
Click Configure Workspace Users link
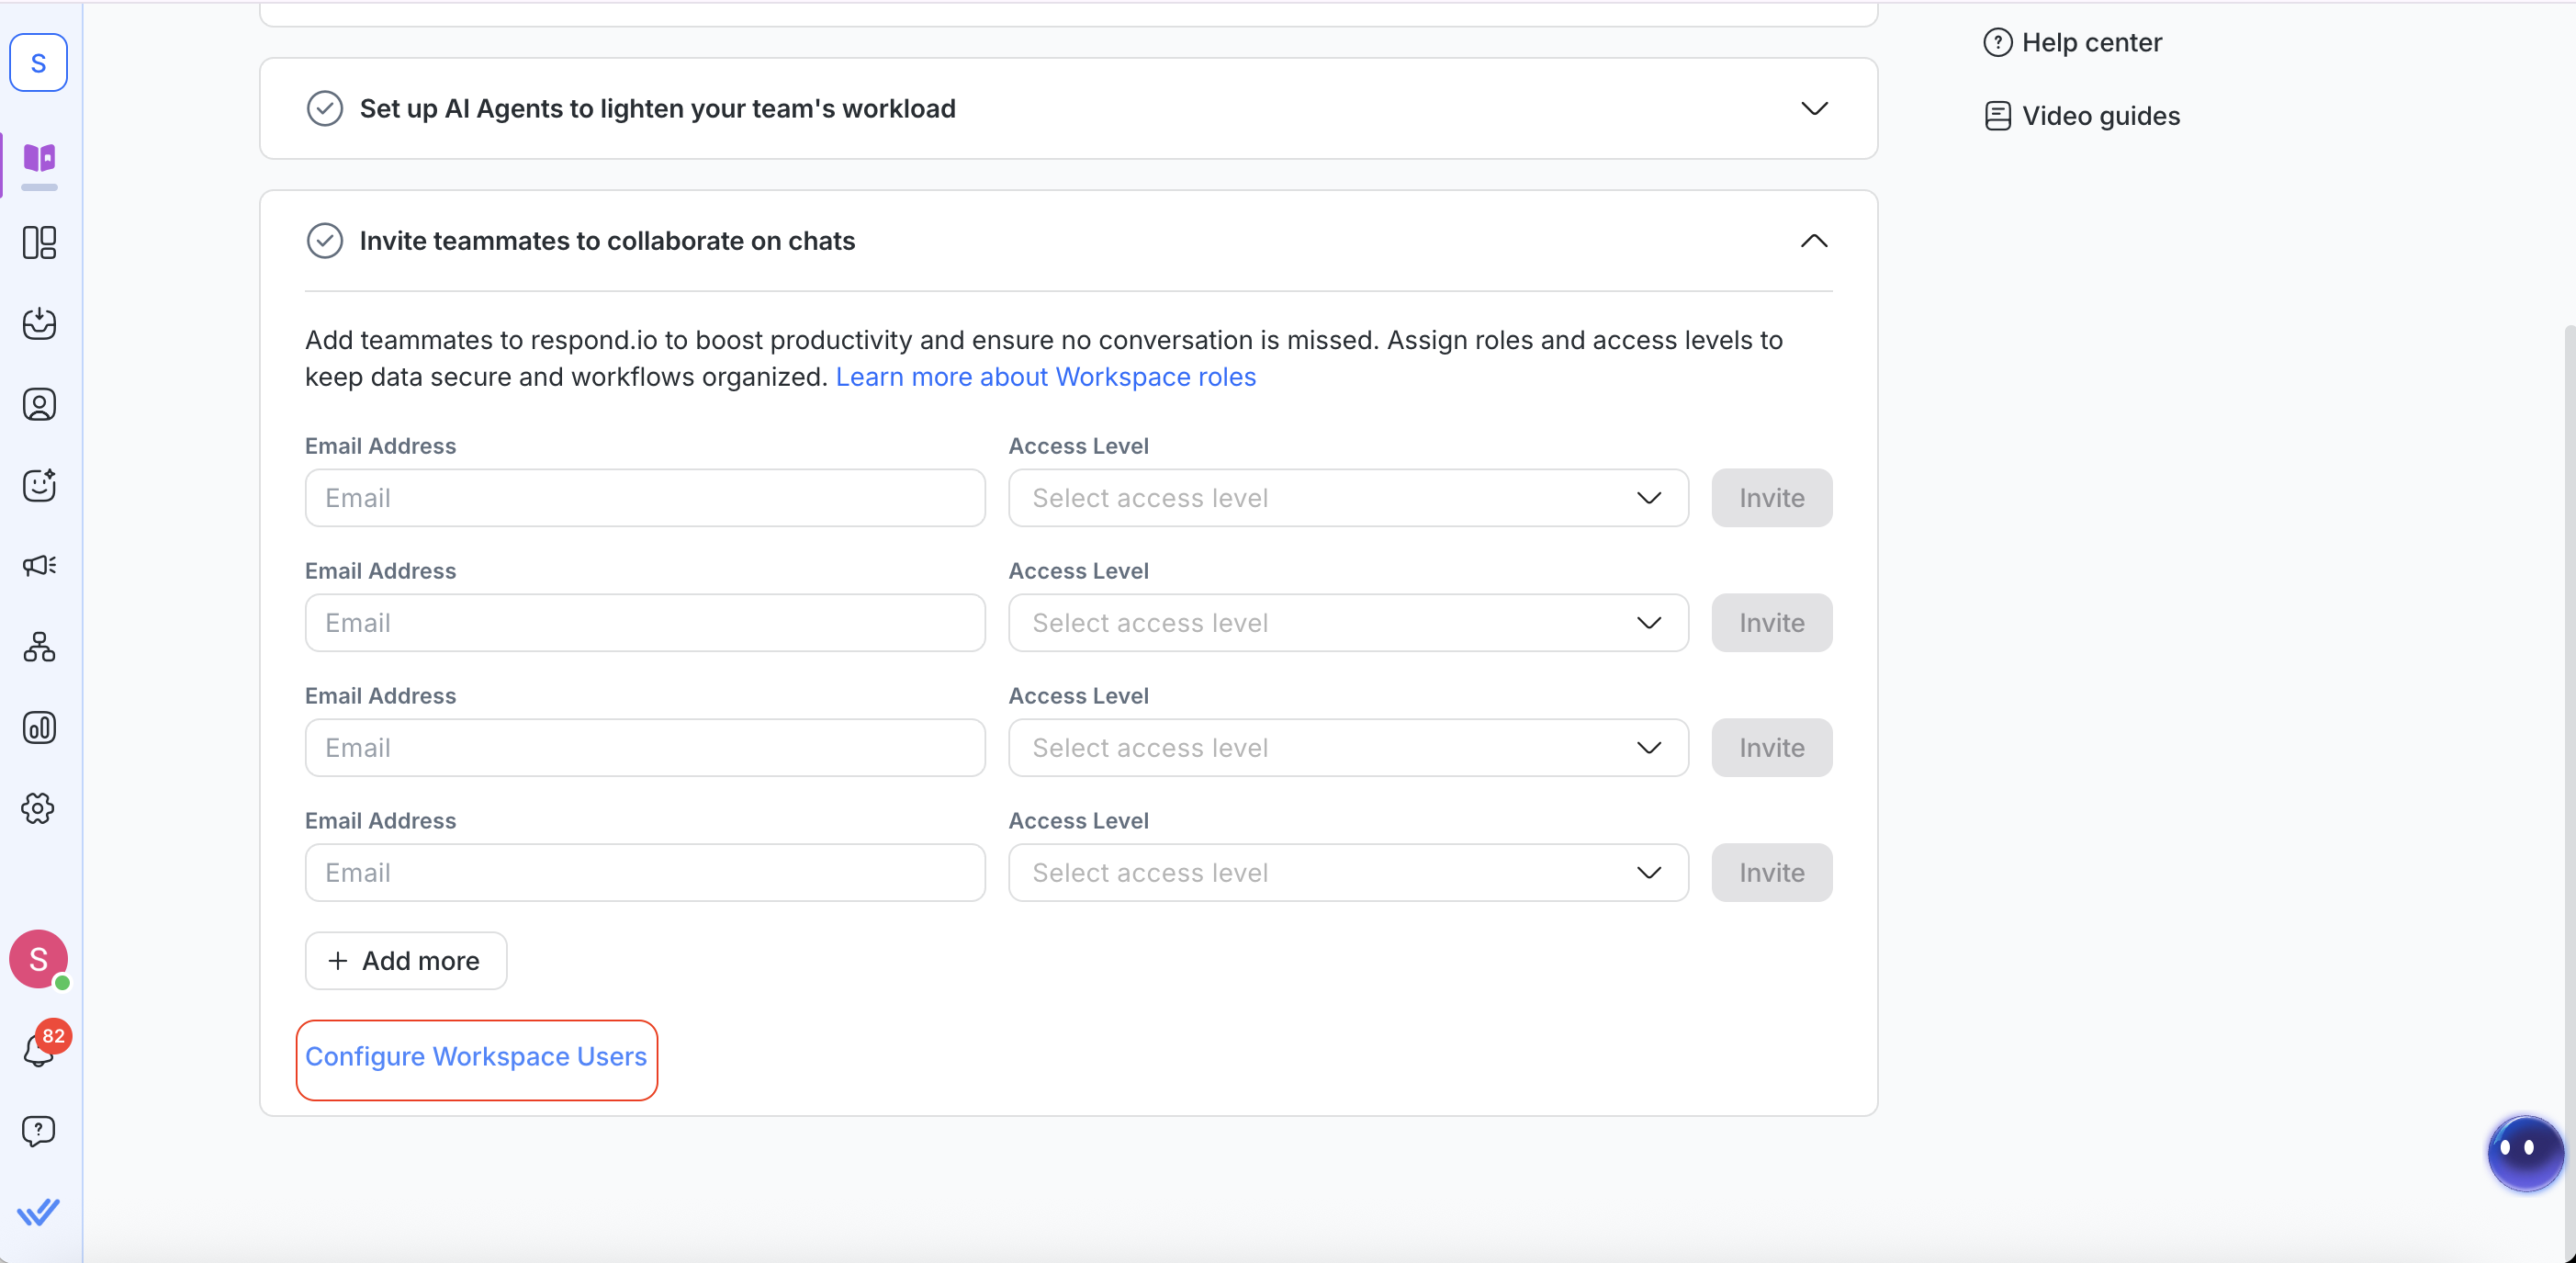point(476,1057)
